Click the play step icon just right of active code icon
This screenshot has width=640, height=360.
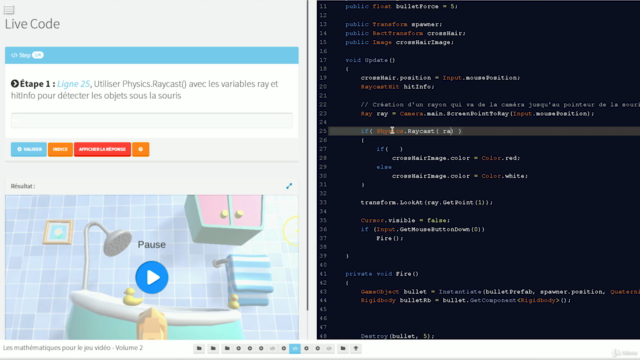click(x=306, y=349)
